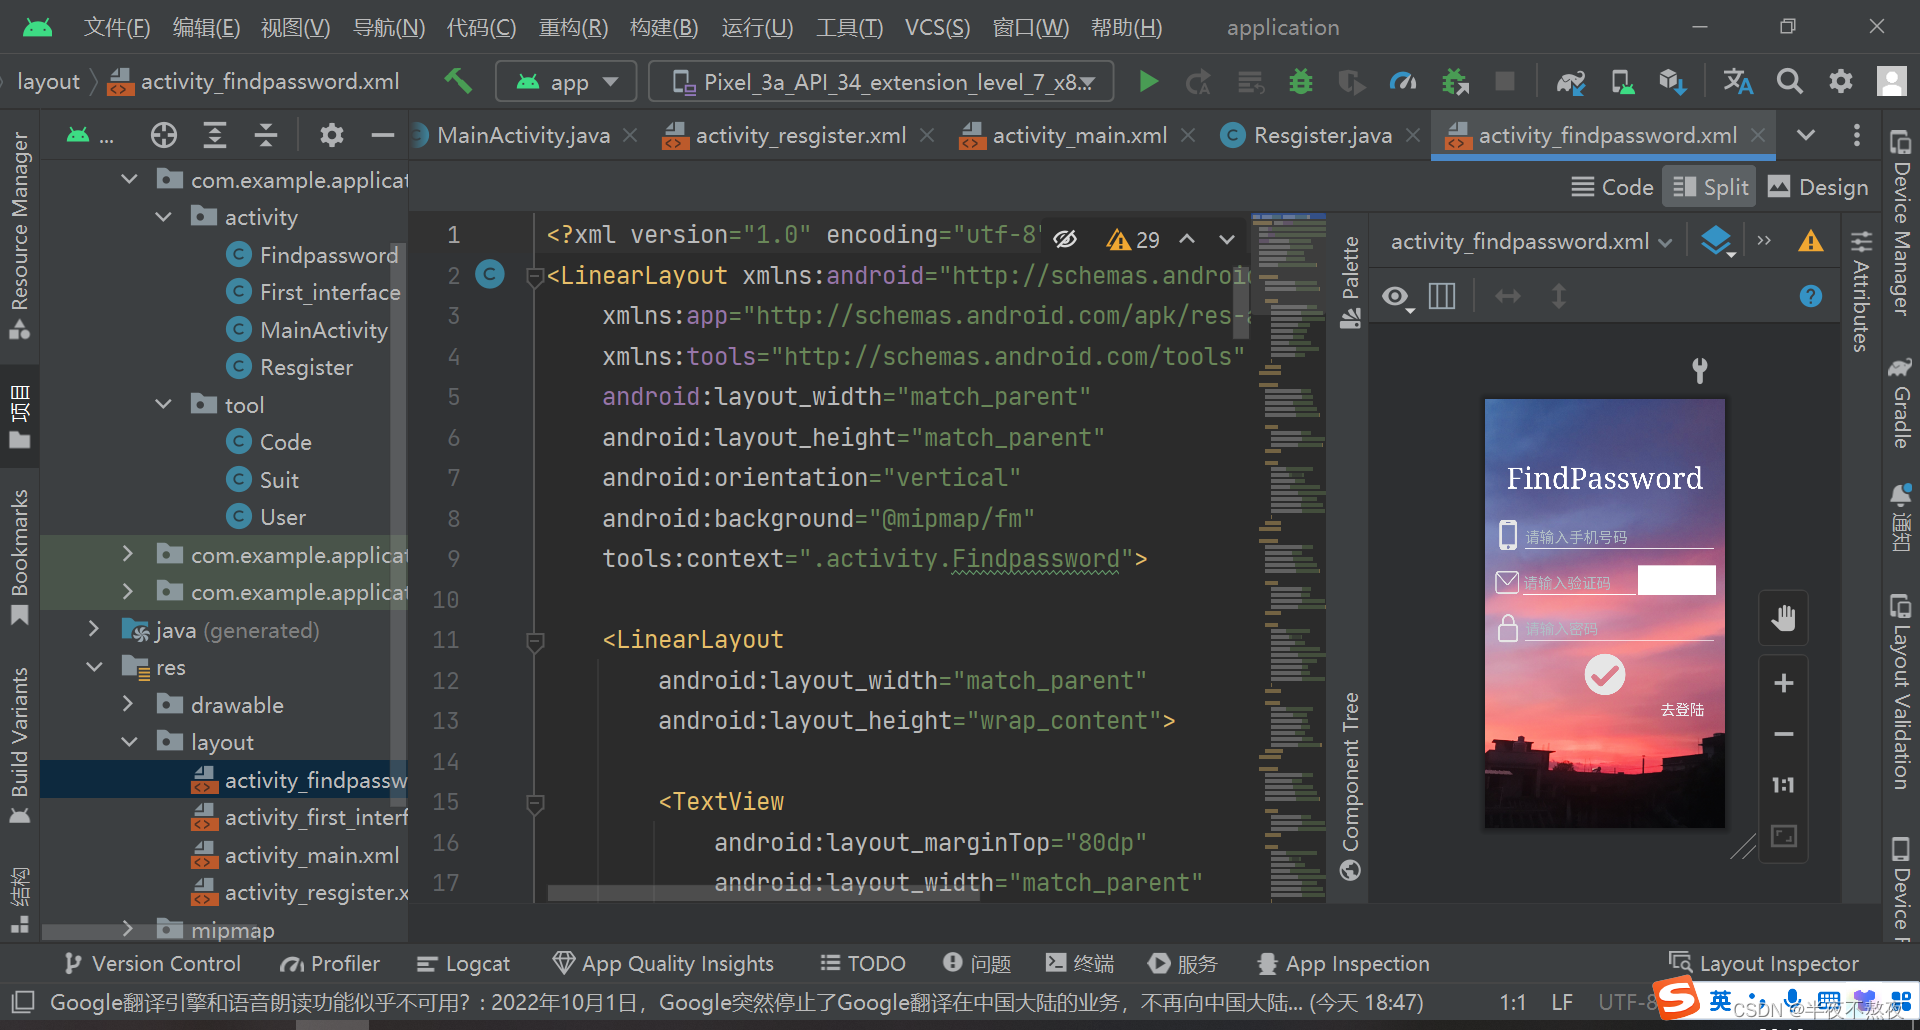This screenshot has width=1920, height=1030.
Task: Toggle the view options eye icon in preview
Action: (x=1396, y=296)
